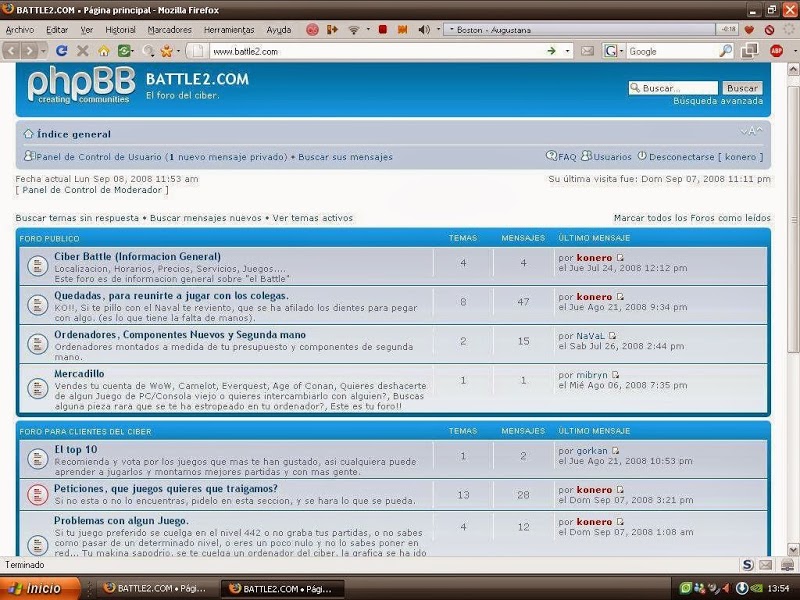
Task: Open the Herramientas menu
Action: coord(229,30)
